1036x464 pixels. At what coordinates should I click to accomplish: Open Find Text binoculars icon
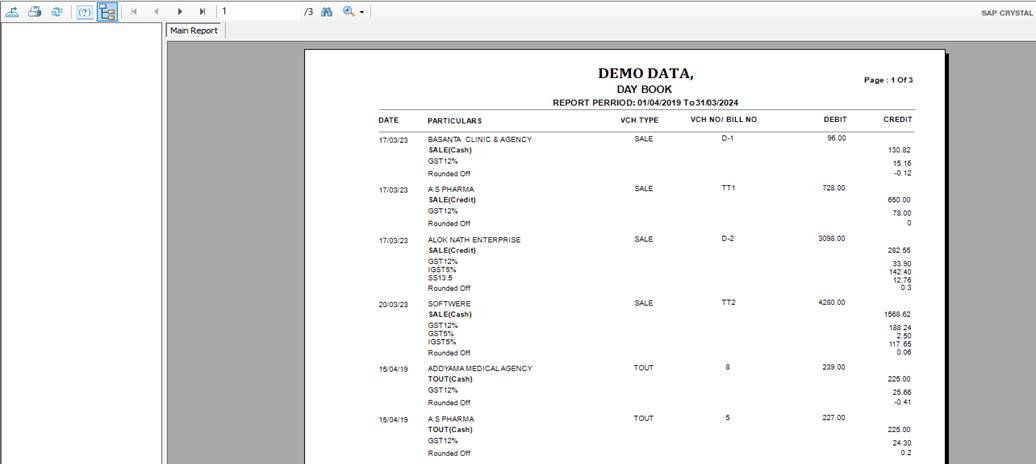pyautogui.click(x=326, y=11)
